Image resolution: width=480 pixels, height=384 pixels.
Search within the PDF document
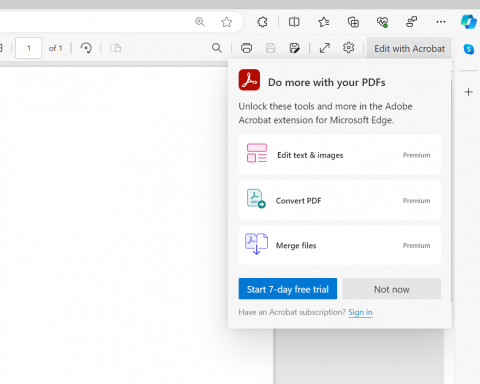pyautogui.click(x=217, y=48)
